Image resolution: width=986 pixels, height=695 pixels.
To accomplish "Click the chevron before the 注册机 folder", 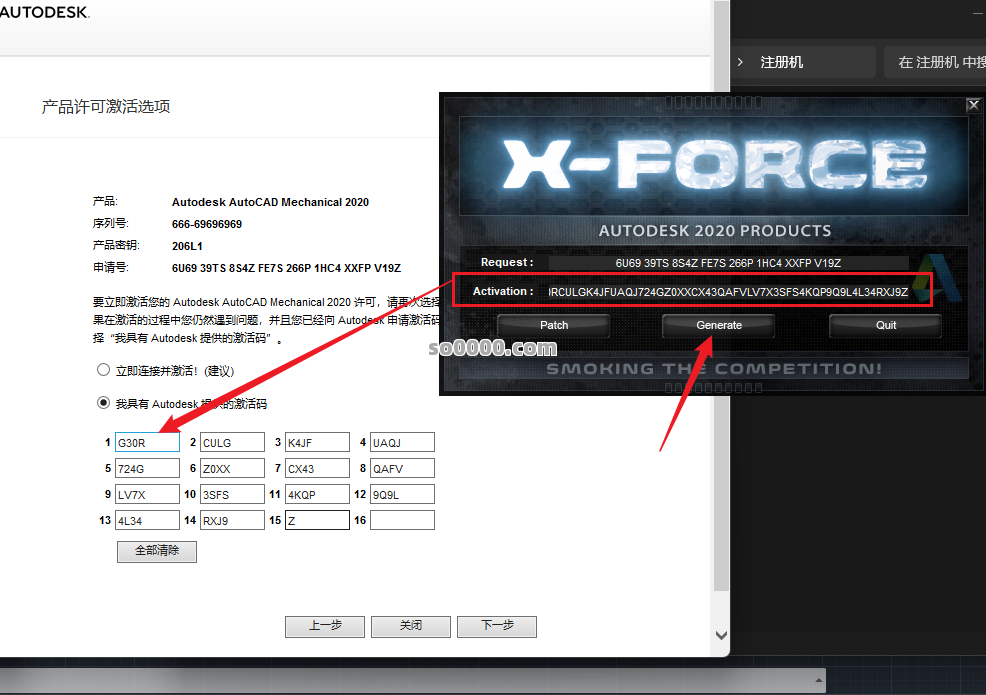I will (x=740, y=62).
